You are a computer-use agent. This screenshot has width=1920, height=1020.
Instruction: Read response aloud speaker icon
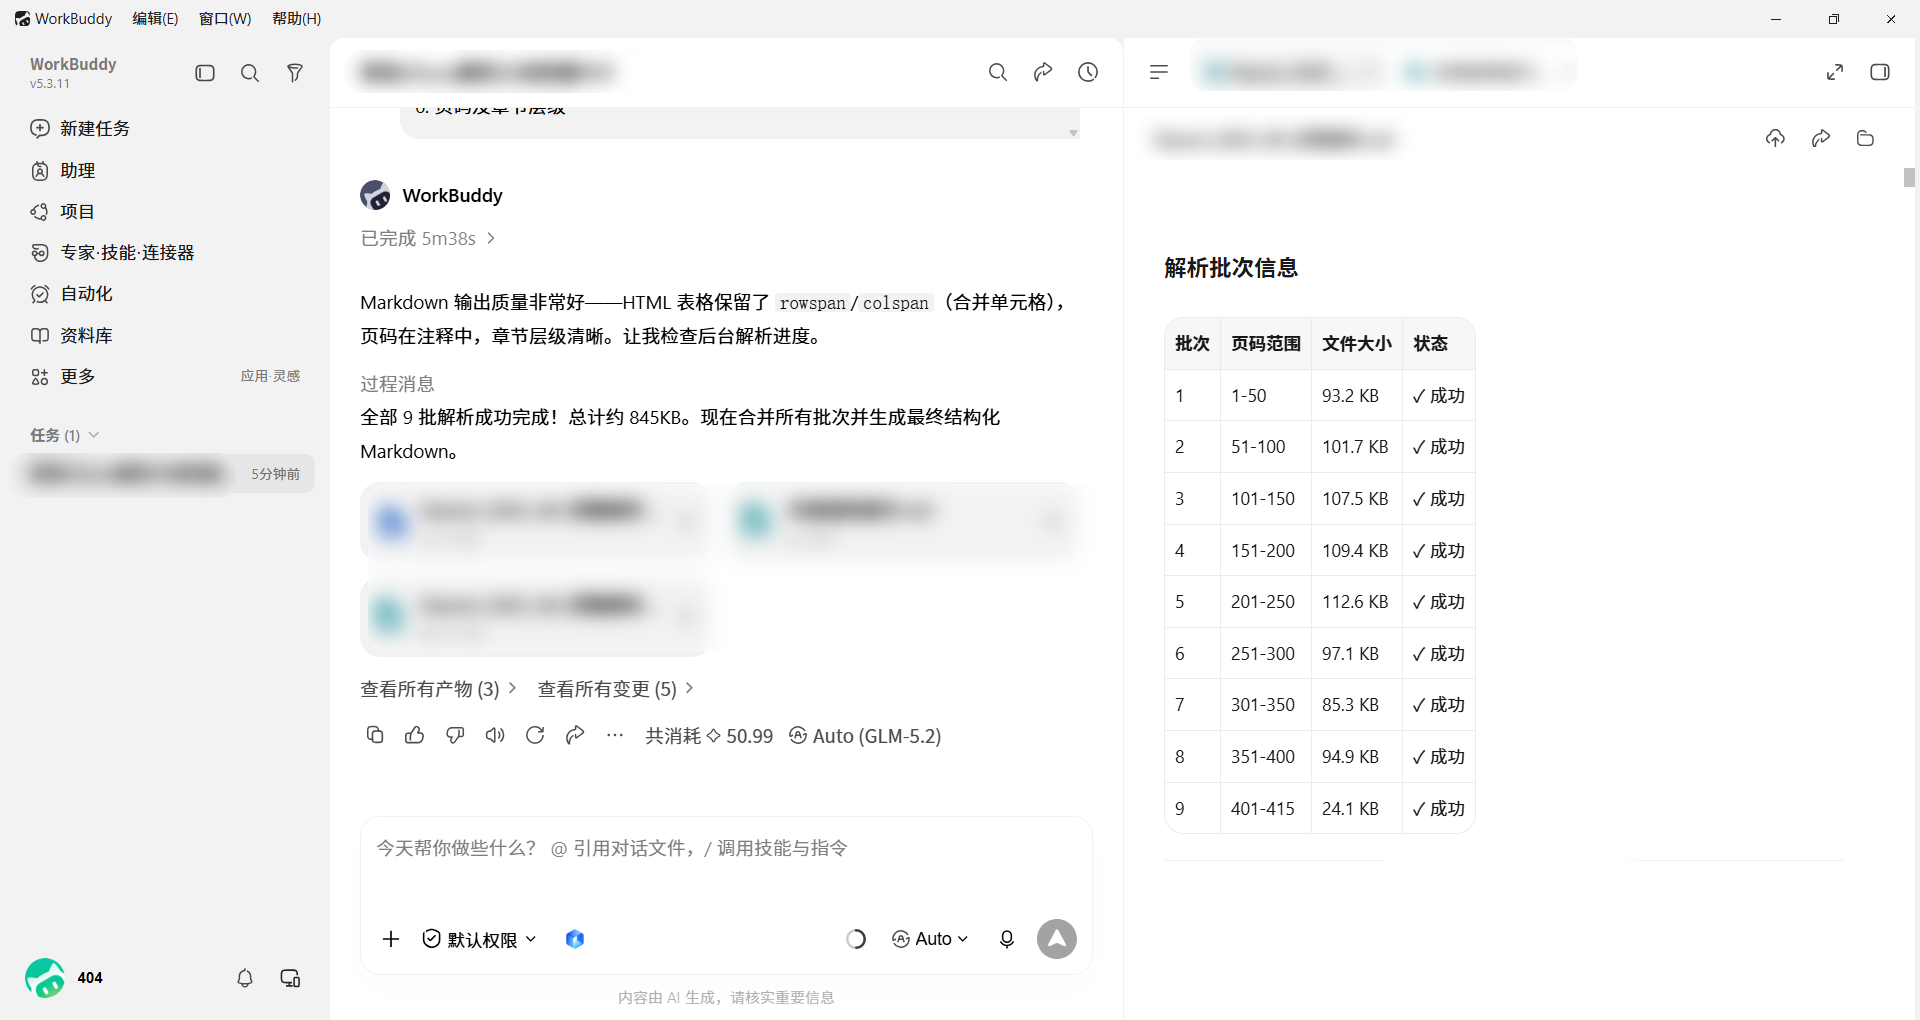[495, 735]
